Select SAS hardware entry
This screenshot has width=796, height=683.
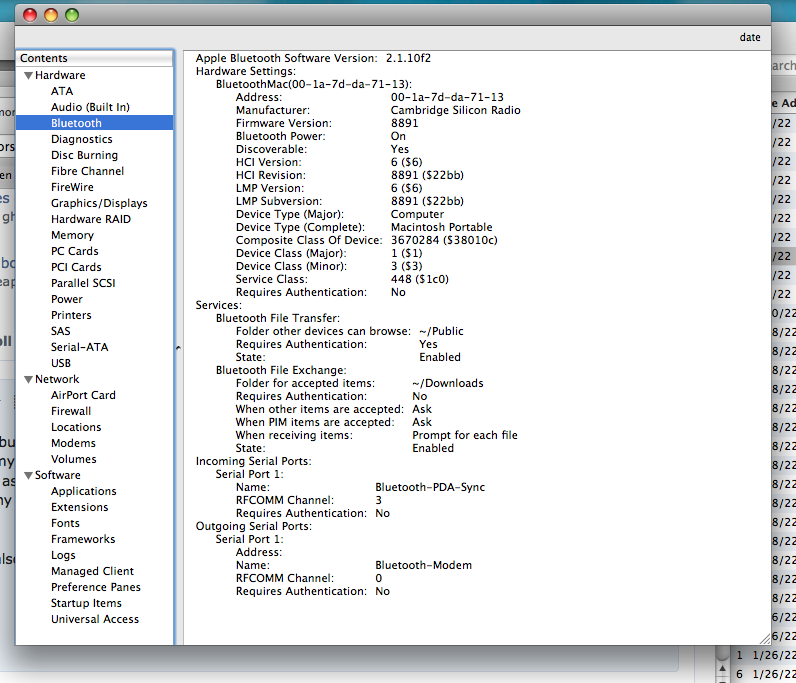pyautogui.click(x=60, y=331)
